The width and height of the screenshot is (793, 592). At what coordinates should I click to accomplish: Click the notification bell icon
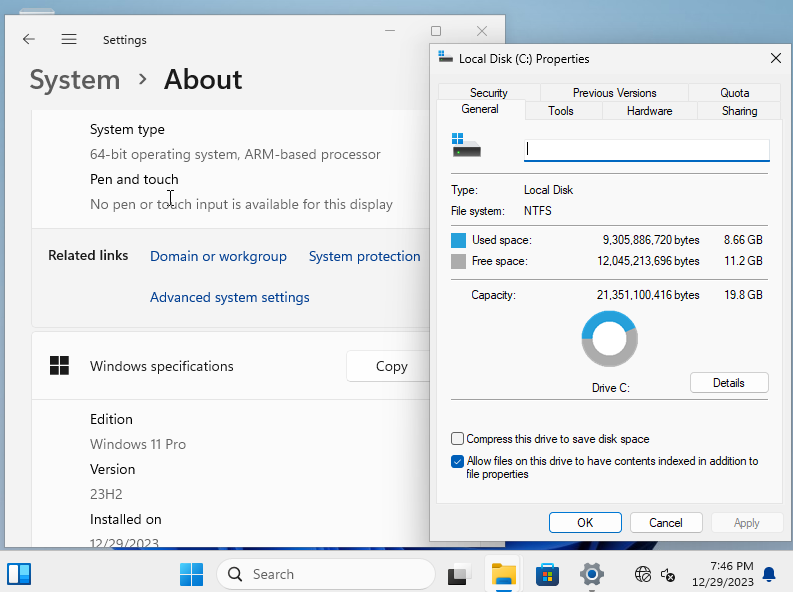click(769, 574)
